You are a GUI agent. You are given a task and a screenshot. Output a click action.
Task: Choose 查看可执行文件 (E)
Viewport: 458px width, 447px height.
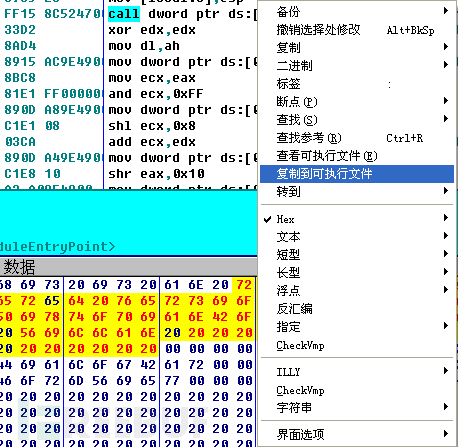(357, 156)
